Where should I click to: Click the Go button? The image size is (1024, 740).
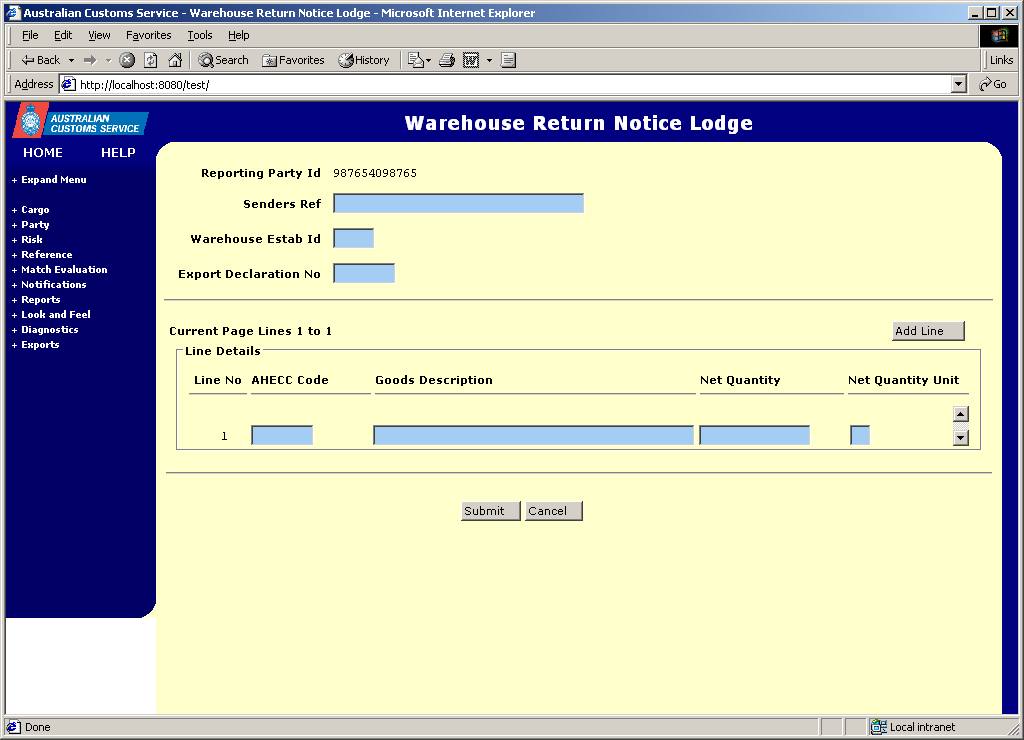coord(993,84)
